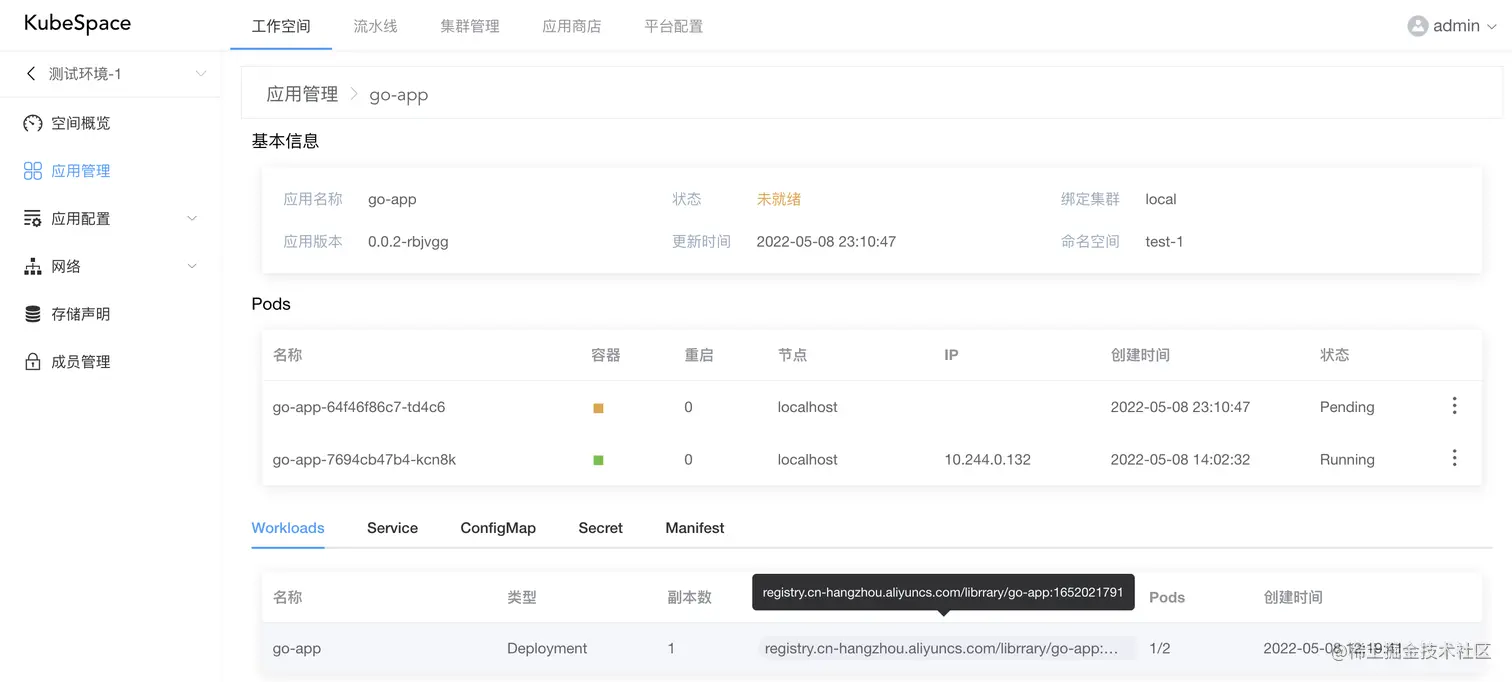1512x682 pixels.
Task: Expand the 应用配置 submenu
Action: point(192,219)
